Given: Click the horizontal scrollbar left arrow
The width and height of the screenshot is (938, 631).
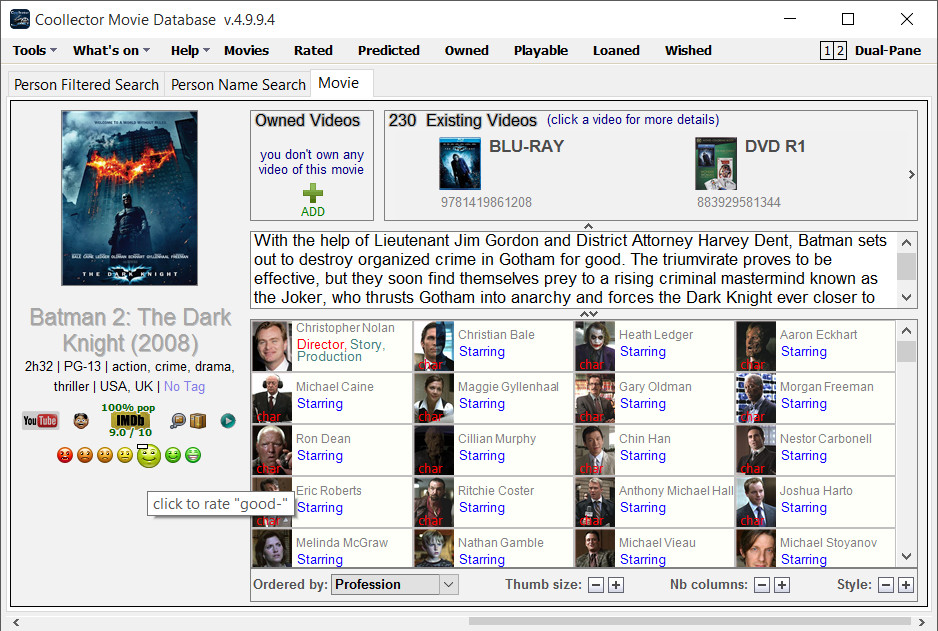Looking at the screenshot, I should pyautogui.click(x=16, y=623).
